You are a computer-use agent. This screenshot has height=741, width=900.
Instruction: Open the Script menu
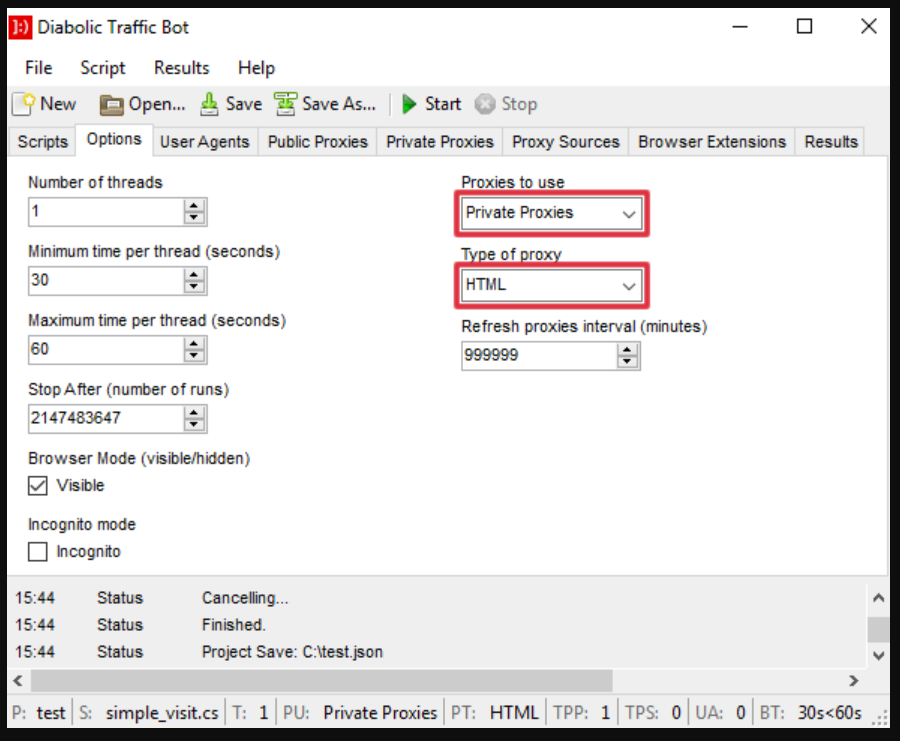[101, 68]
